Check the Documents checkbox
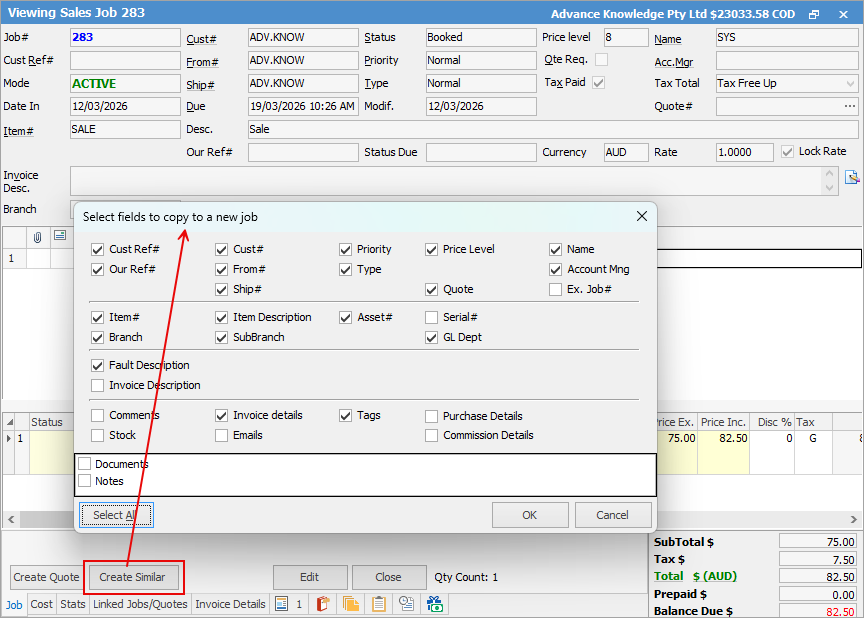864x618 pixels. pyautogui.click(x=84, y=464)
